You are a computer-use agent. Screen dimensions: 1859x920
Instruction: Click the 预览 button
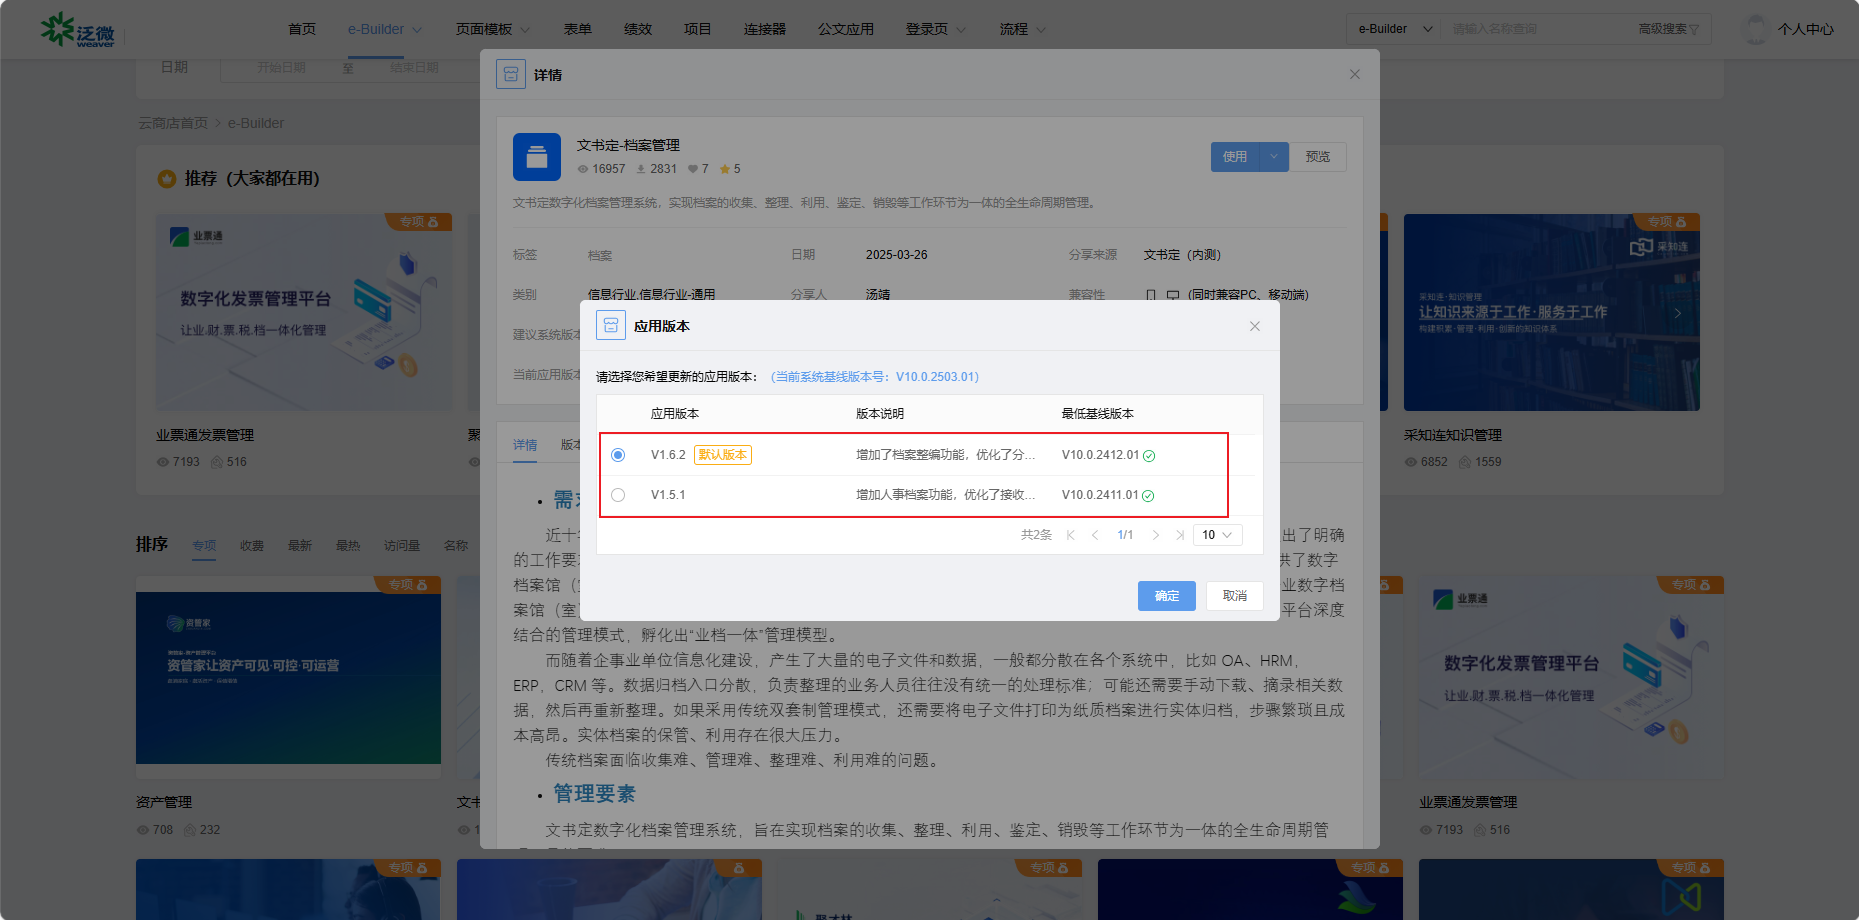(x=1318, y=157)
